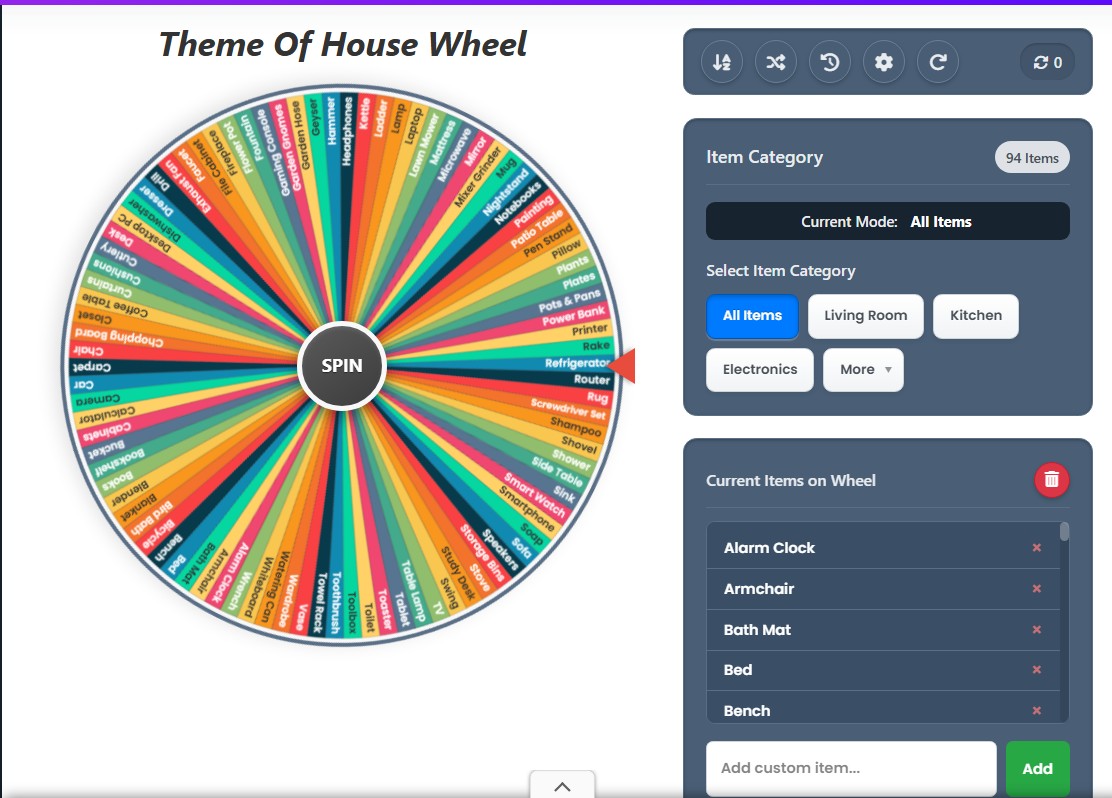Click the 94 Items badge
The image size is (1112, 798).
[x=1032, y=158]
